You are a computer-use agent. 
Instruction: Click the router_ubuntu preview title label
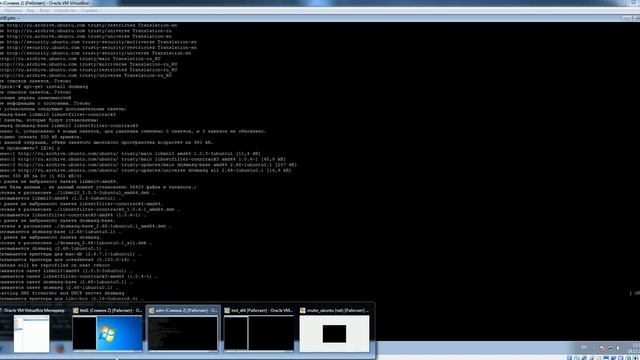[x=338, y=310]
